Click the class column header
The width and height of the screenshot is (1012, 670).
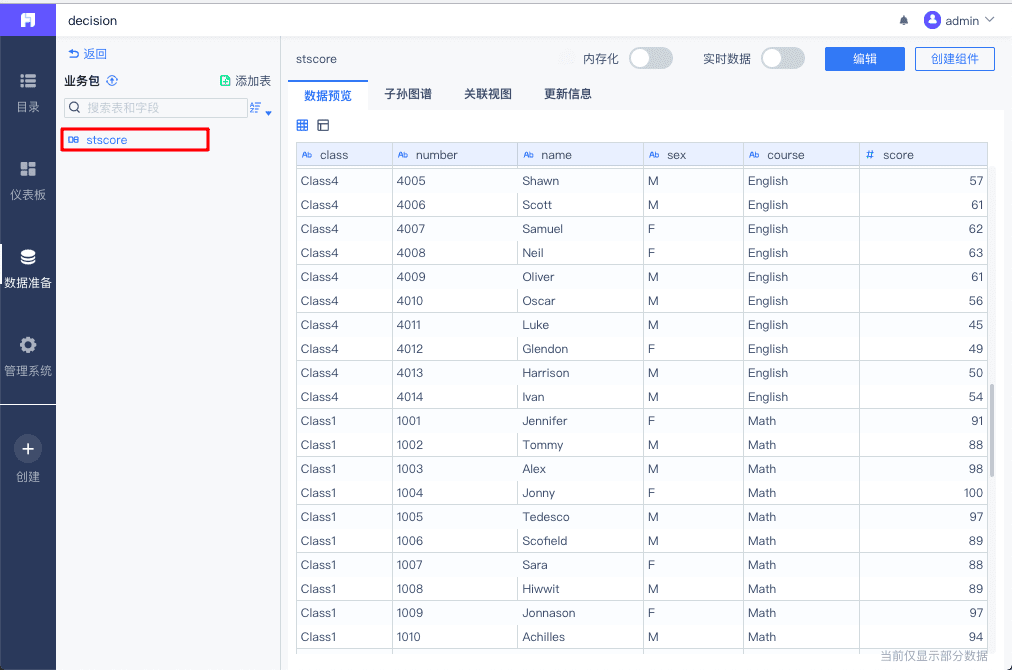coord(344,155)
